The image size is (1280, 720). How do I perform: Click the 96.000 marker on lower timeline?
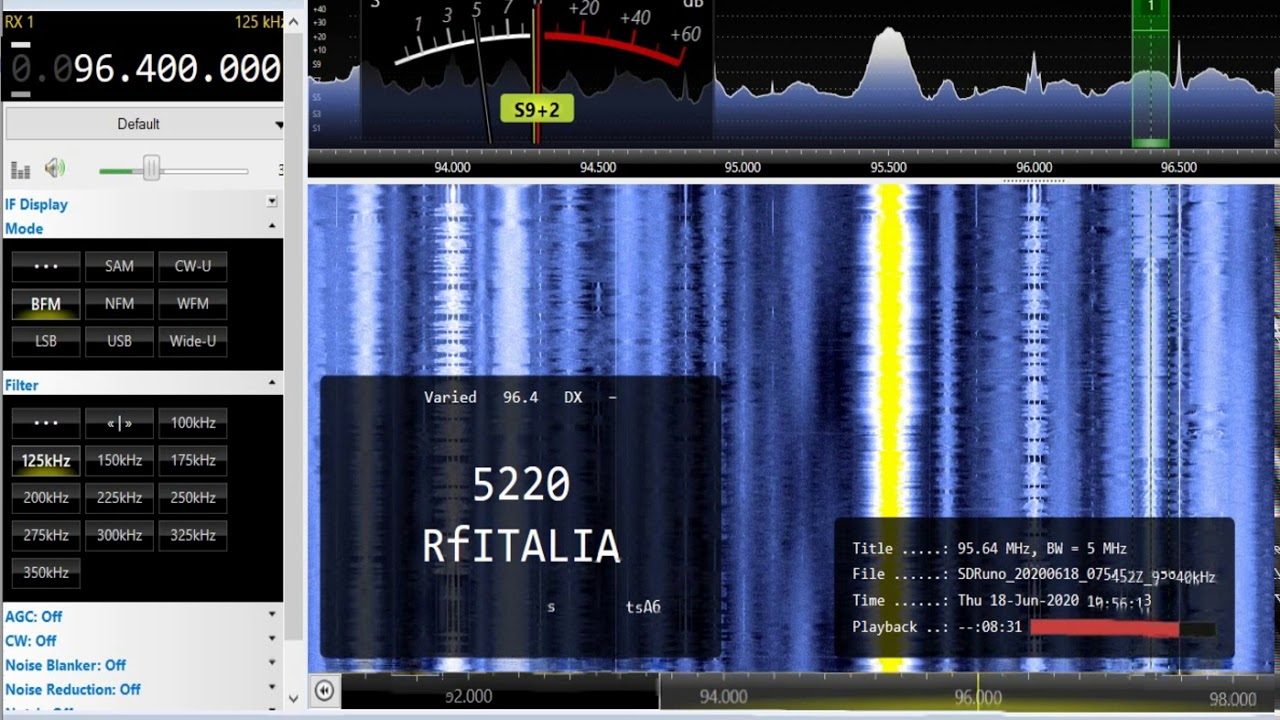point(978,698)
